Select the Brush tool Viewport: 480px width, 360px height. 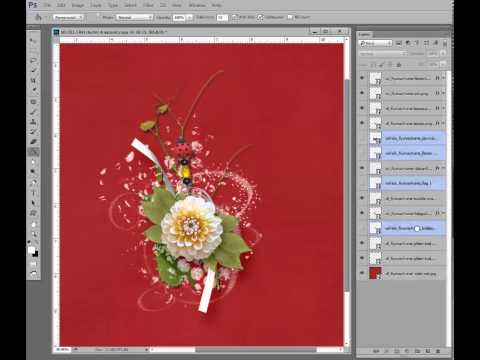pyautogui.click(x=33, y=112)
